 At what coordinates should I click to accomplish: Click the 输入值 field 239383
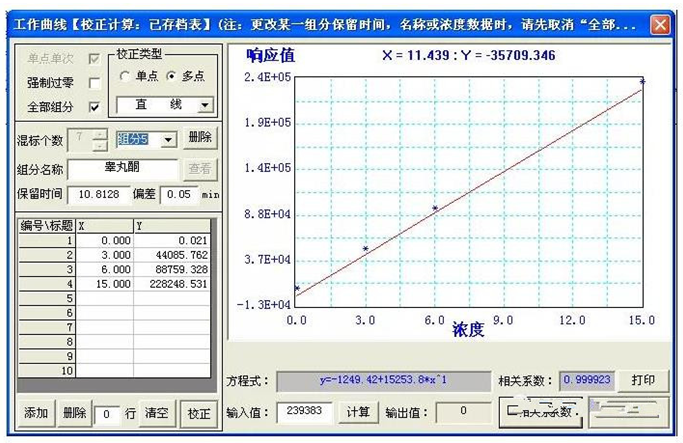[x=304, y=411]
